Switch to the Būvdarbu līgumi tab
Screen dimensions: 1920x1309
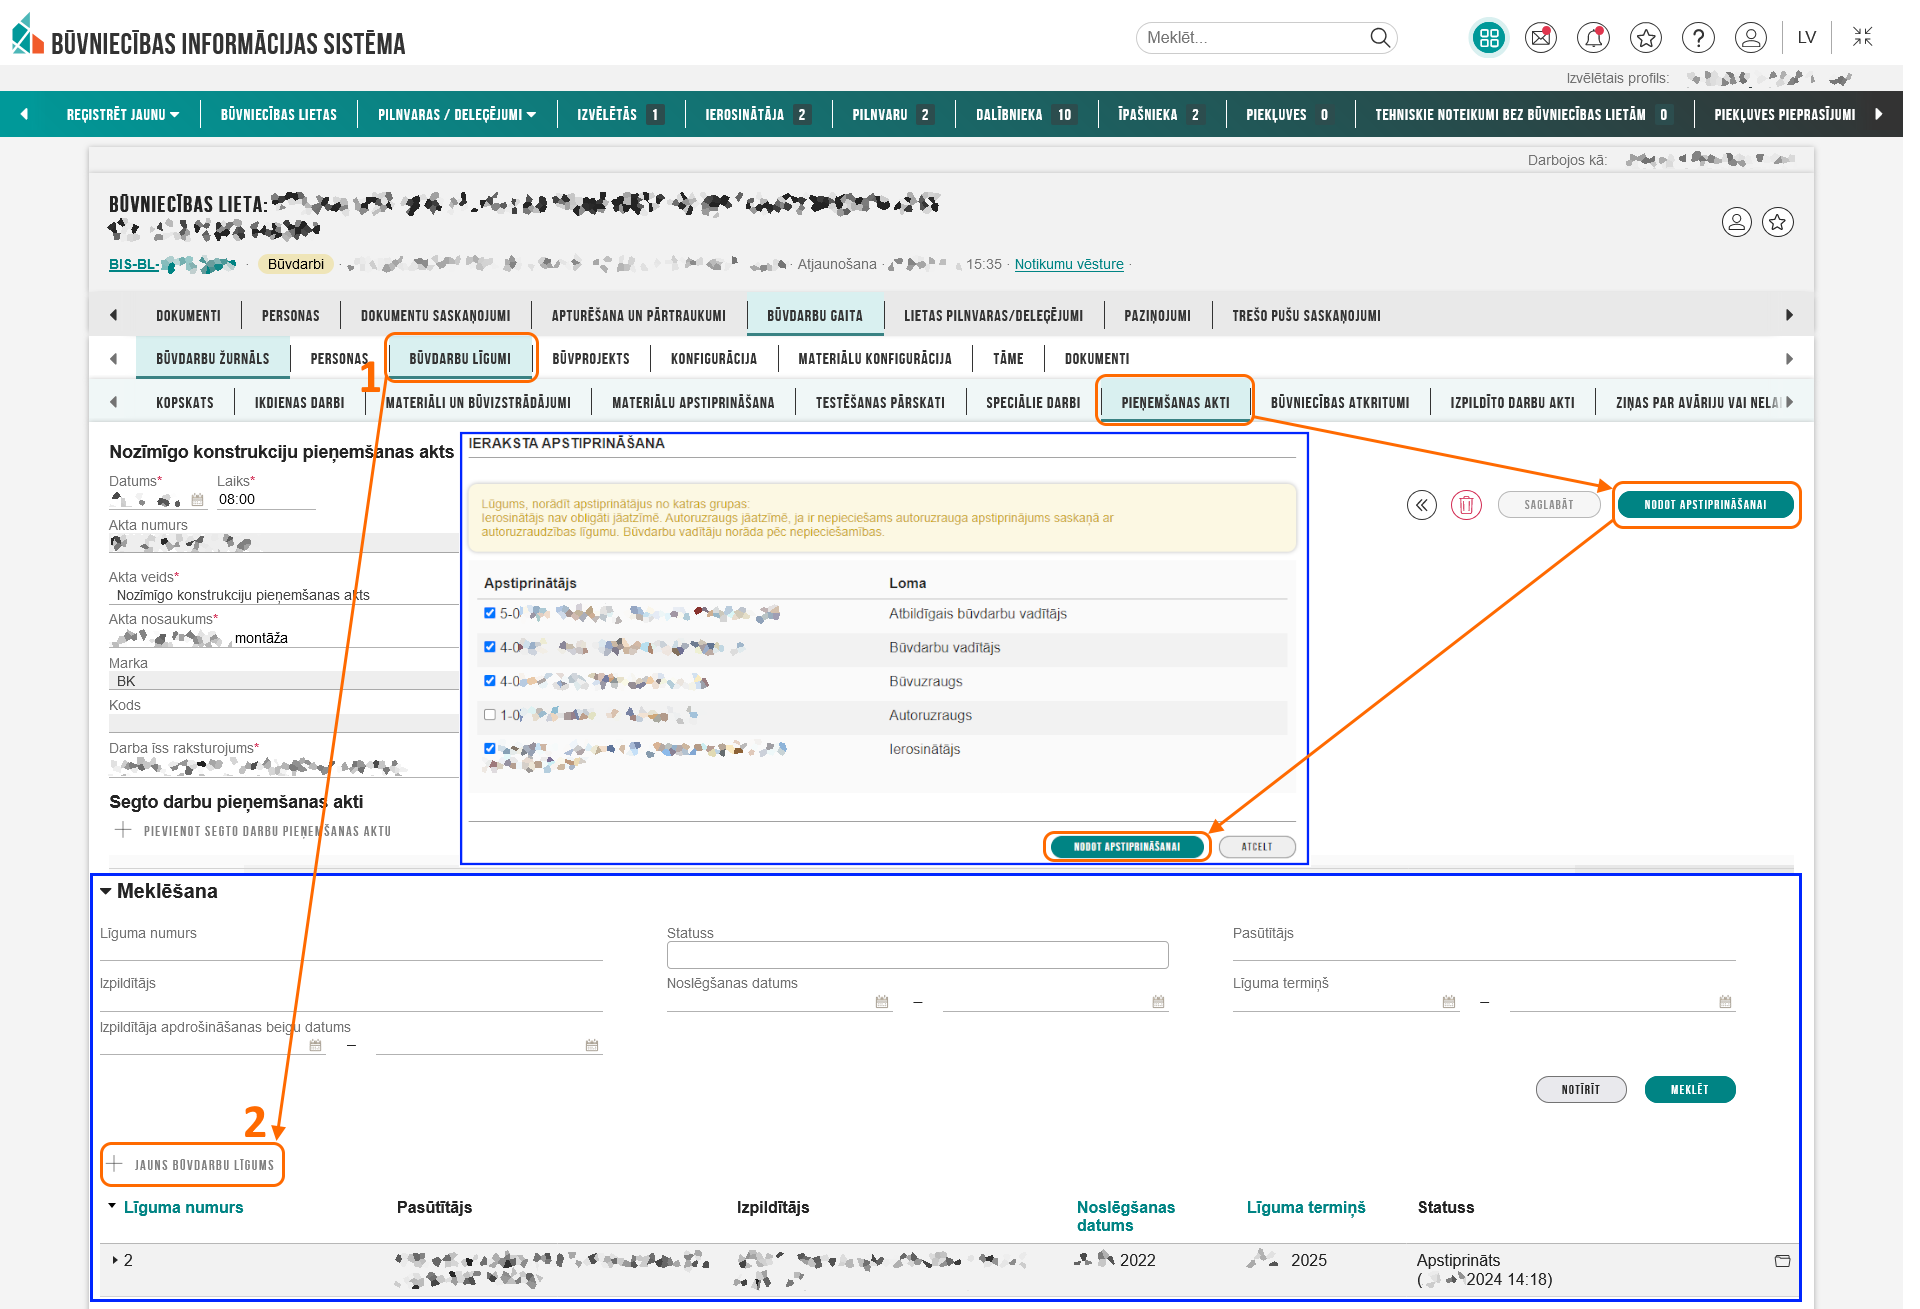click(460, 358)
